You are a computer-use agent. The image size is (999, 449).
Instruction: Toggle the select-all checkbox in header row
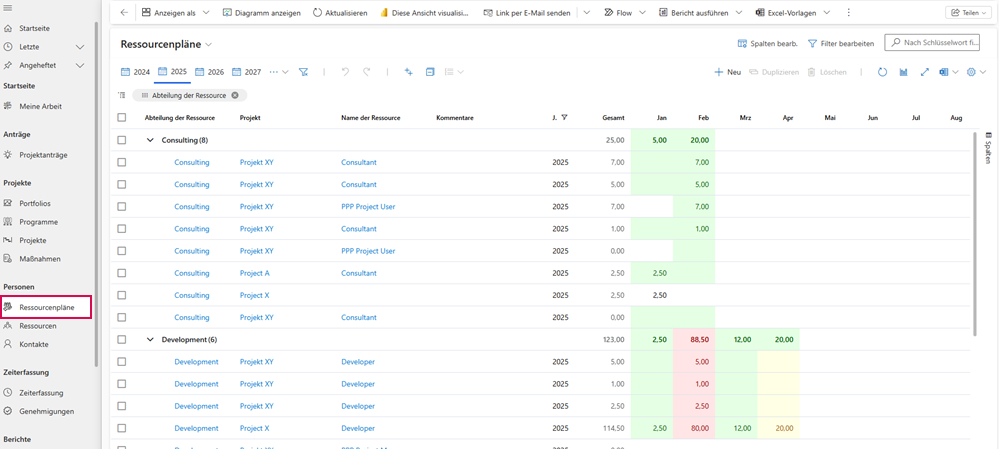click(122, 117)
